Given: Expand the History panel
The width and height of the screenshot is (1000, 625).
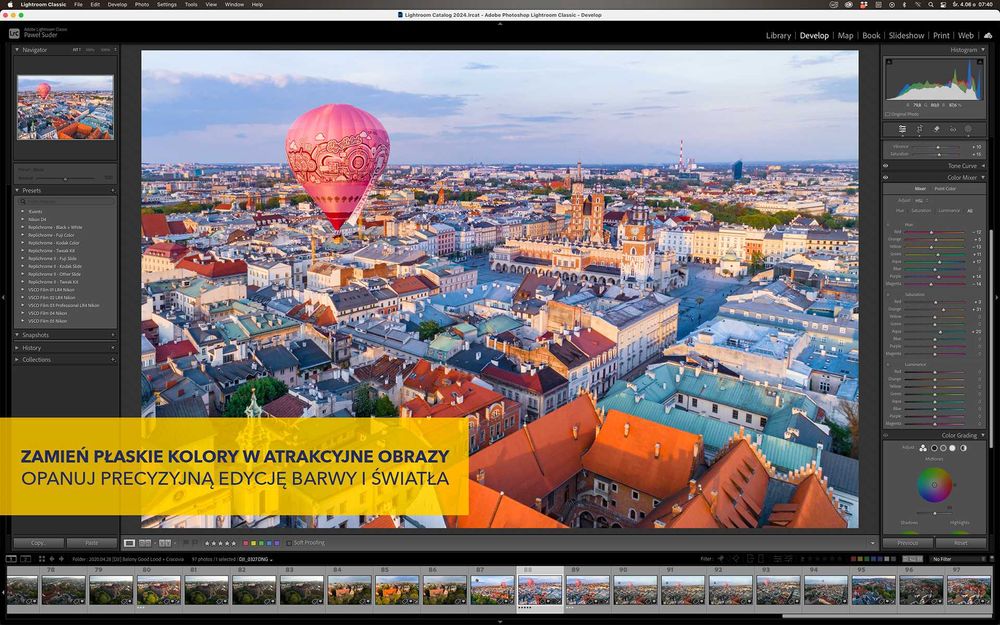Looking at the screenshot, I should click(17, 348).
